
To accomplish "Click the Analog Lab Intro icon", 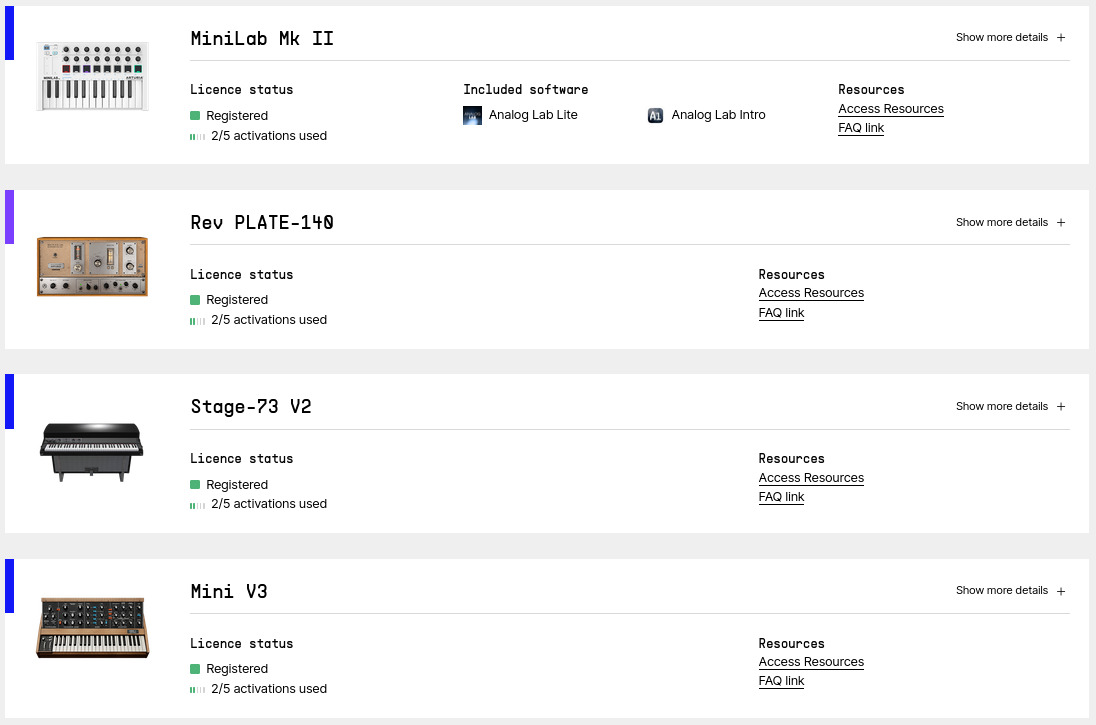I will click(x=655, y=116).
